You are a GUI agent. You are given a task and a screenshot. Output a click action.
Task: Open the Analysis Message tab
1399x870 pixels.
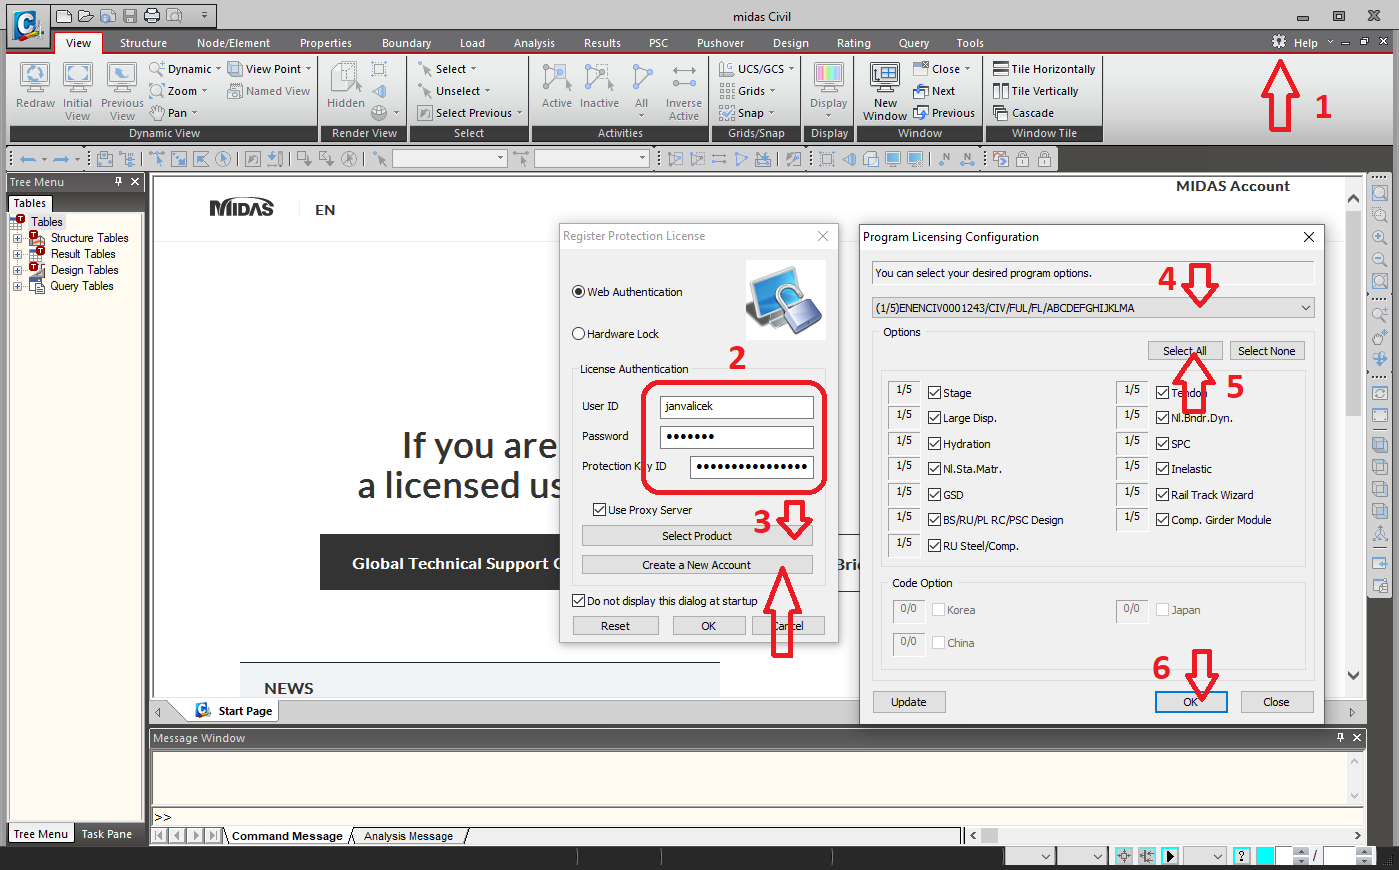point(408,836)
